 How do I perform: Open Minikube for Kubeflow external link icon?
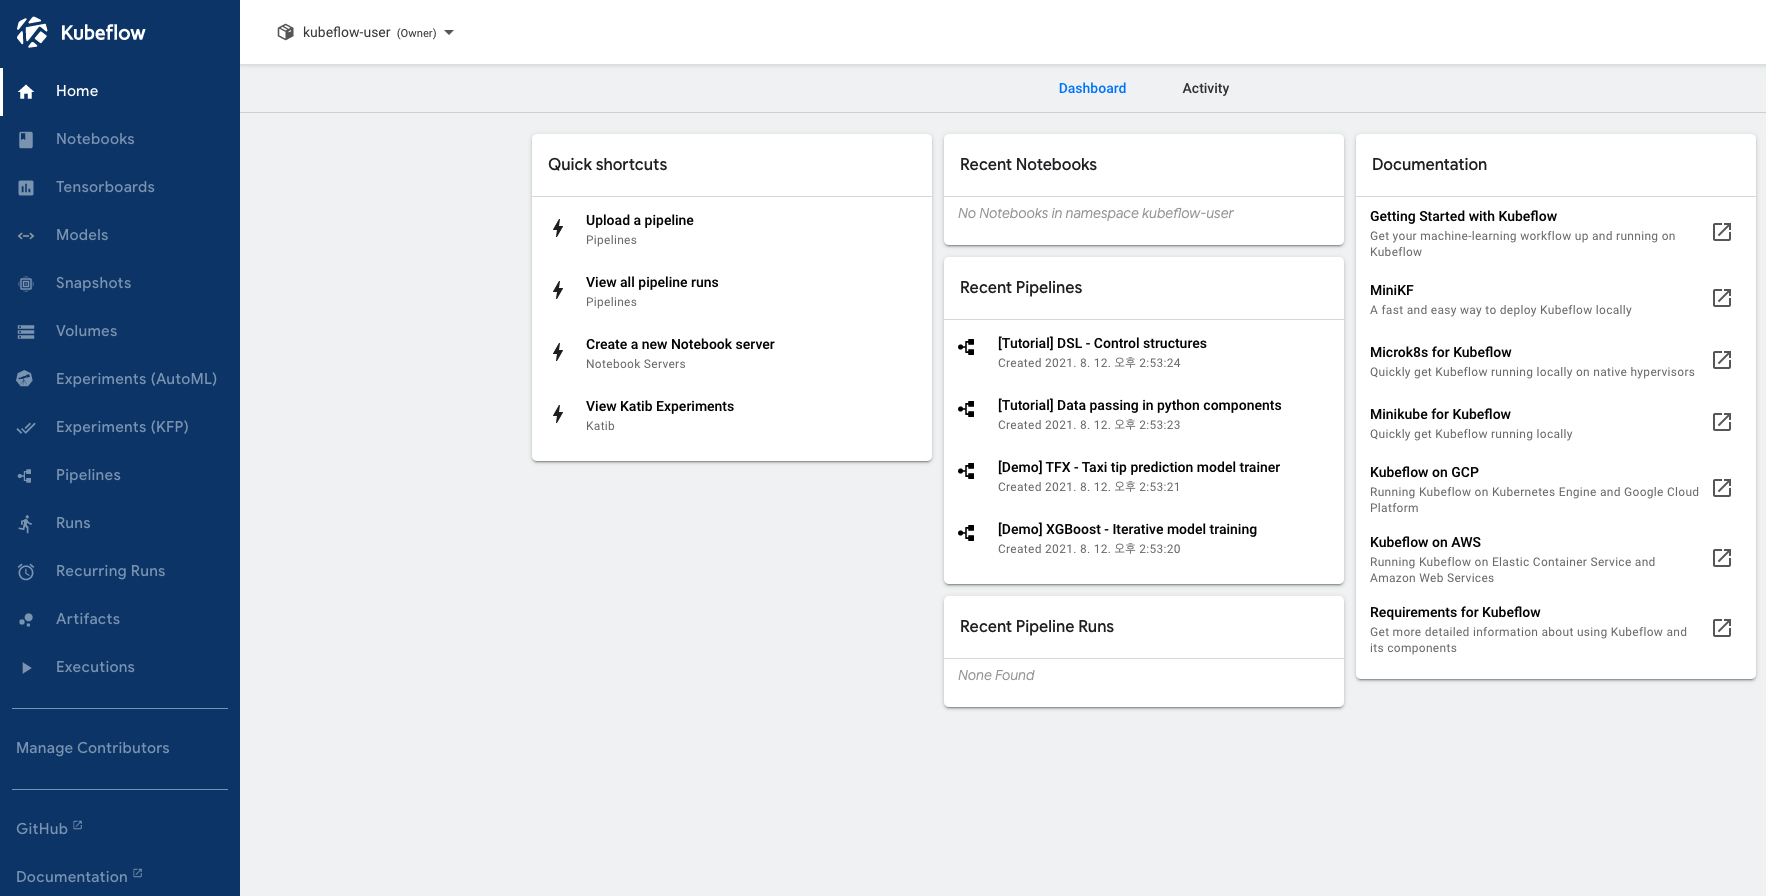1722,422
